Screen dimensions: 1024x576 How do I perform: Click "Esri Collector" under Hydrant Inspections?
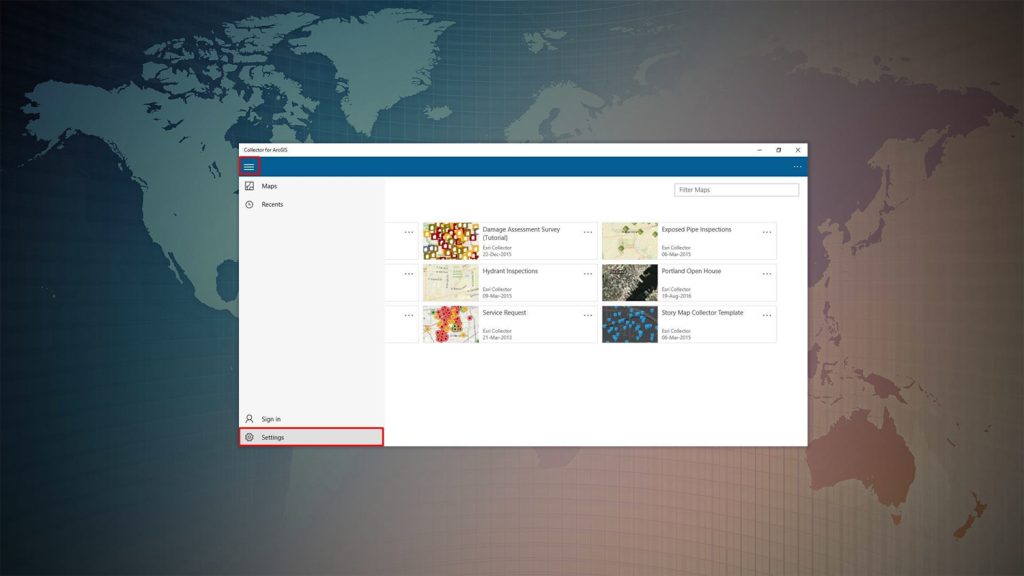tap(497, 289)
